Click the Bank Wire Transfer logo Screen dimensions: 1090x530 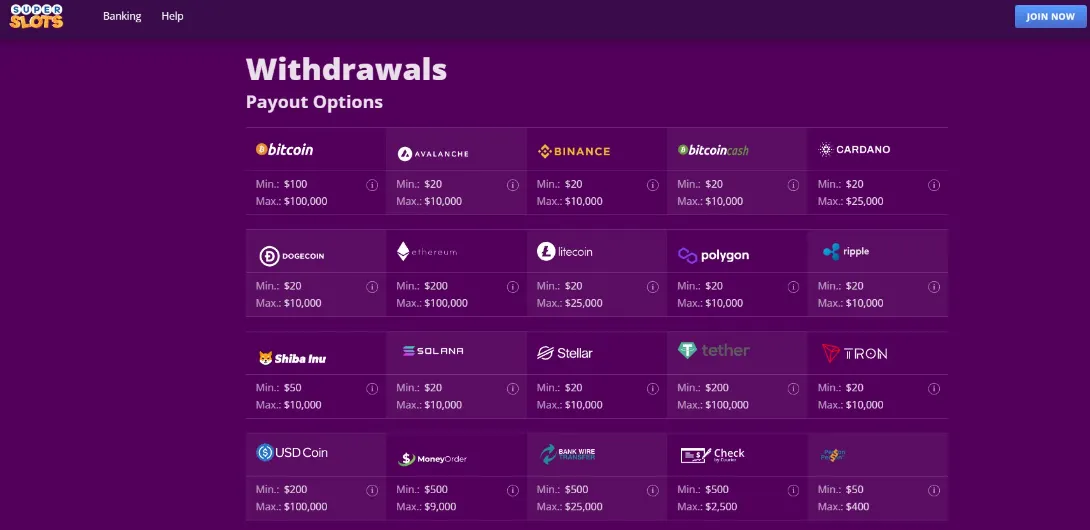(568, 455)
